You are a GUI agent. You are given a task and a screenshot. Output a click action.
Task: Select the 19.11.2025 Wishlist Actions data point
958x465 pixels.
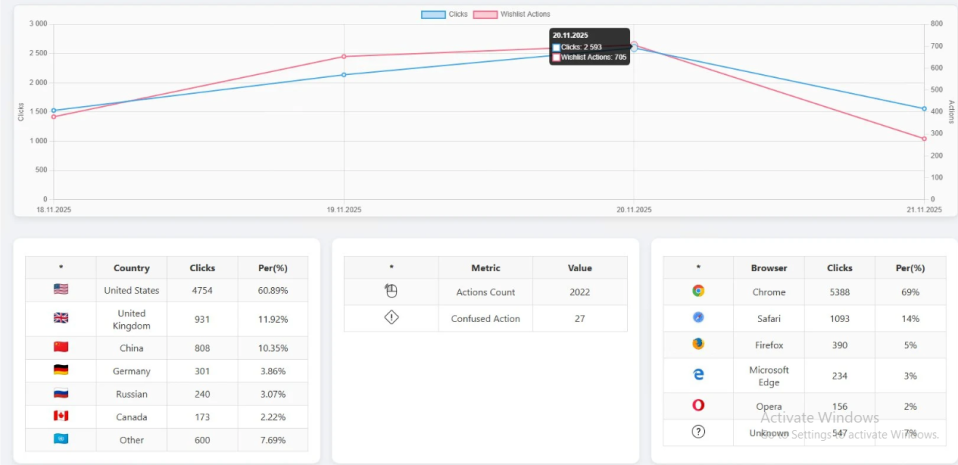pyautogui.click(x=344, y=56)
